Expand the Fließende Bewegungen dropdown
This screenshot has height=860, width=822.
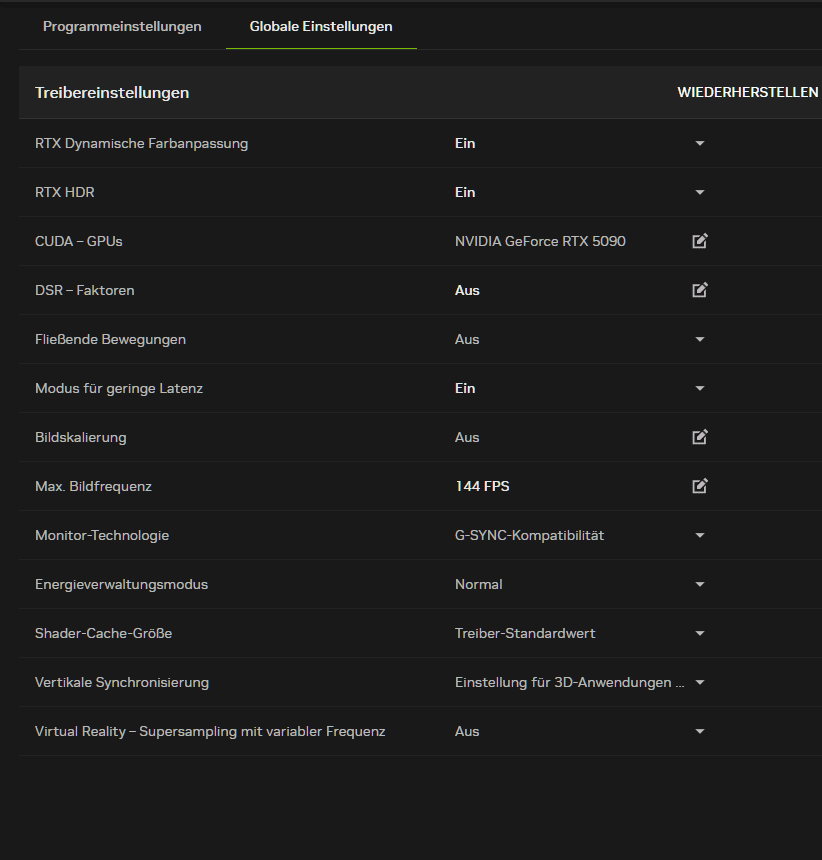(x=700, y=339)
